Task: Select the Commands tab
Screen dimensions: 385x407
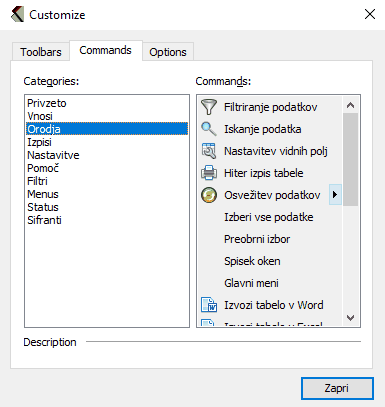Action: click(x=105, y=50)
